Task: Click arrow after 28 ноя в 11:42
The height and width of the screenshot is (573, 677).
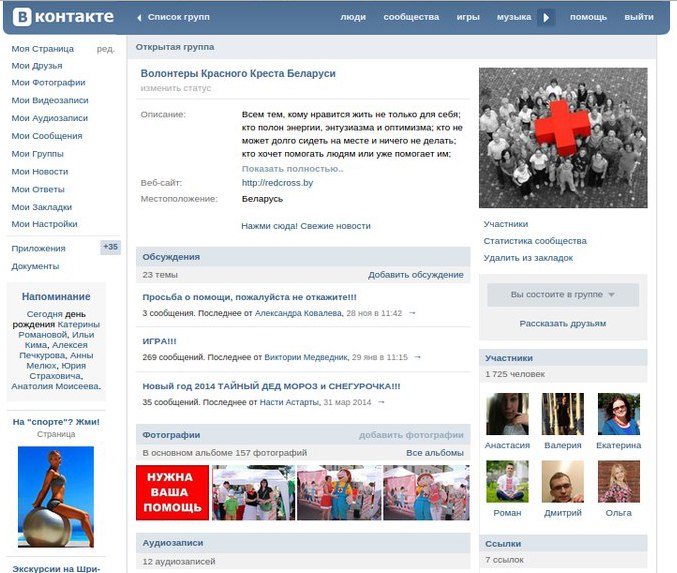Action: pos(412,313)
